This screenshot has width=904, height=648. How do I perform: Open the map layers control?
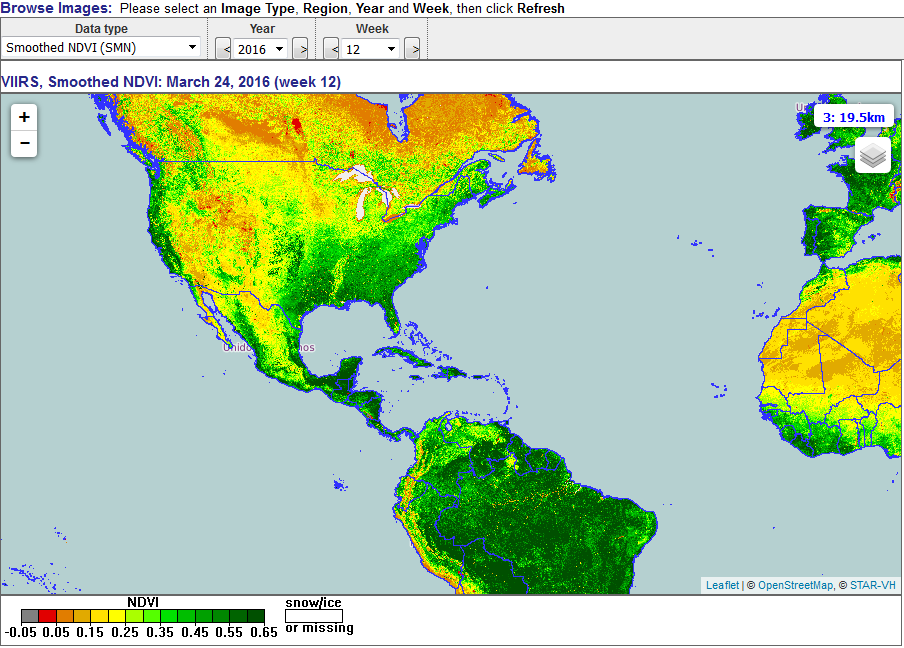pyautogui.click(x=873, y=155)
